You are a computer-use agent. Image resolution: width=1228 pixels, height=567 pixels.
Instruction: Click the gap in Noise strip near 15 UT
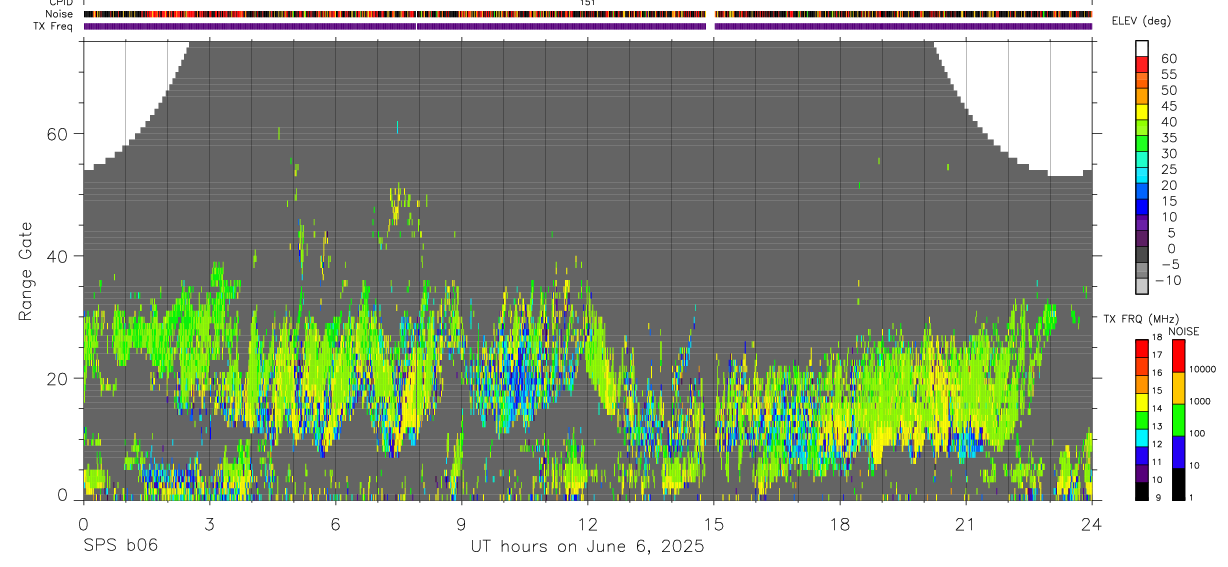point(710,14)
